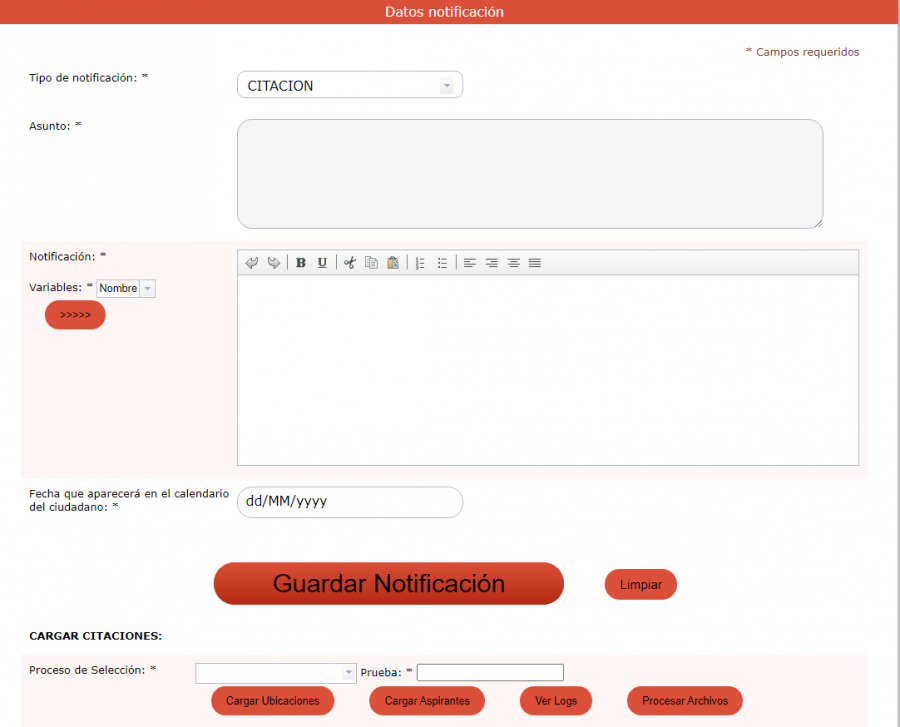Viewport: 900px width, 727px height.
Task: Focus the calendar date field dd/MM/yyyy
Action: pos(349,502)
